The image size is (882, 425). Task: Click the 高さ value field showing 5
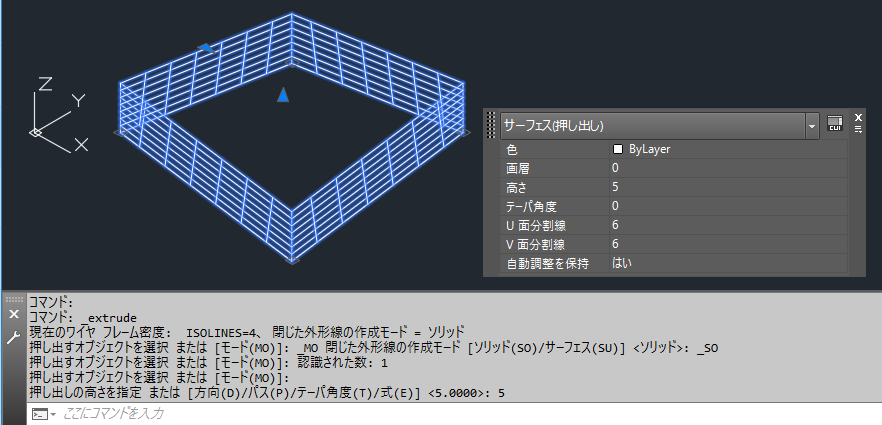click(x=728, y=187)
